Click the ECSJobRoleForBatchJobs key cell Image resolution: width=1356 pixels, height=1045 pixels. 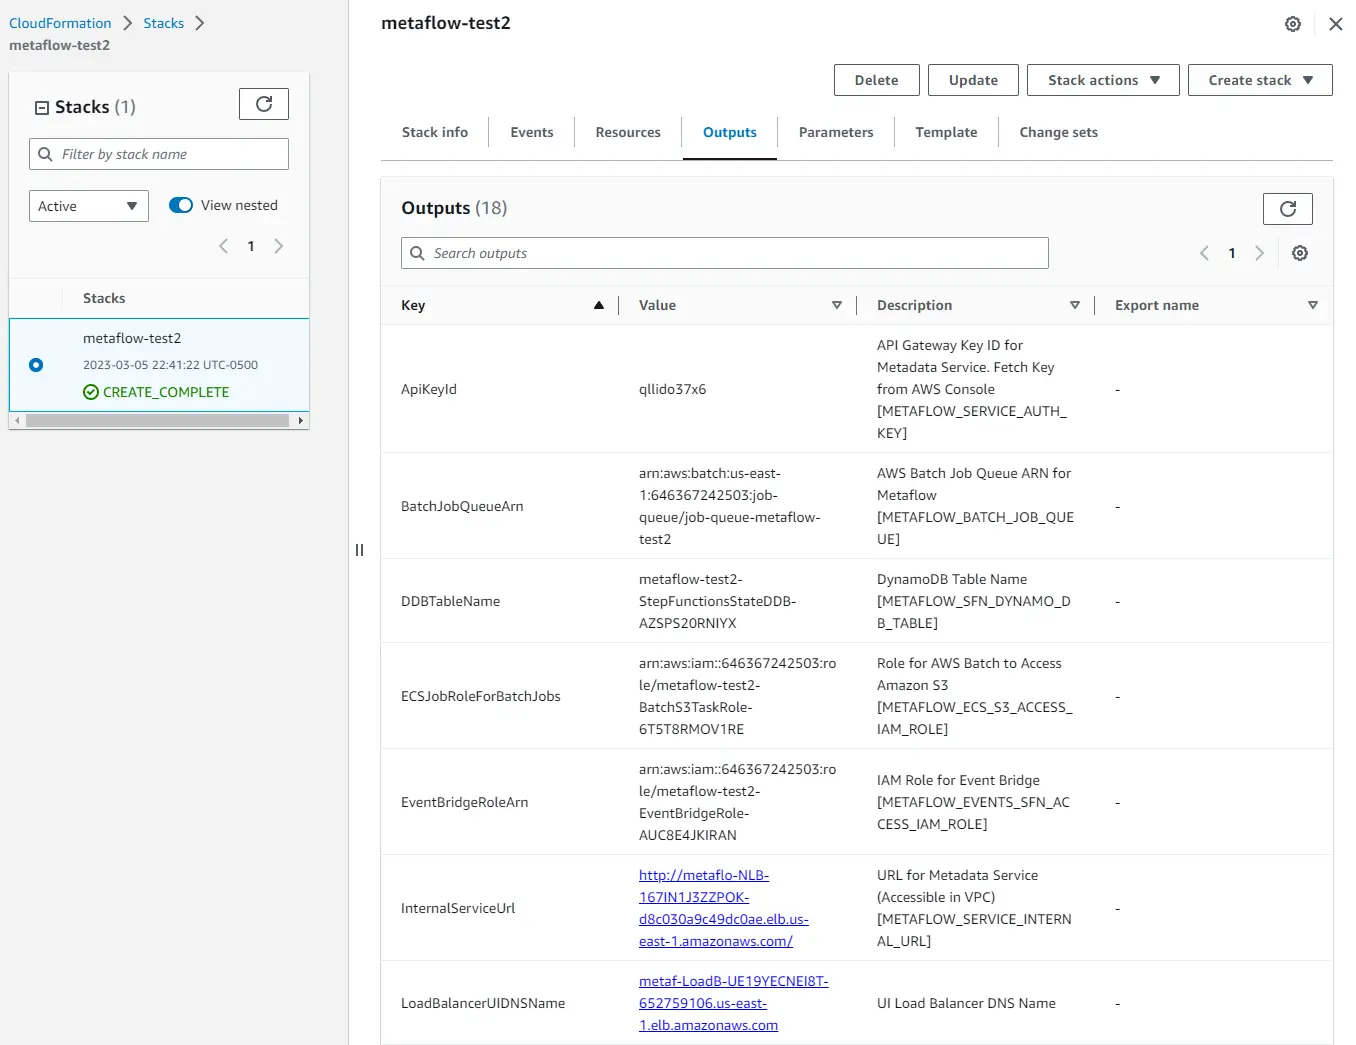coord(481,696)
